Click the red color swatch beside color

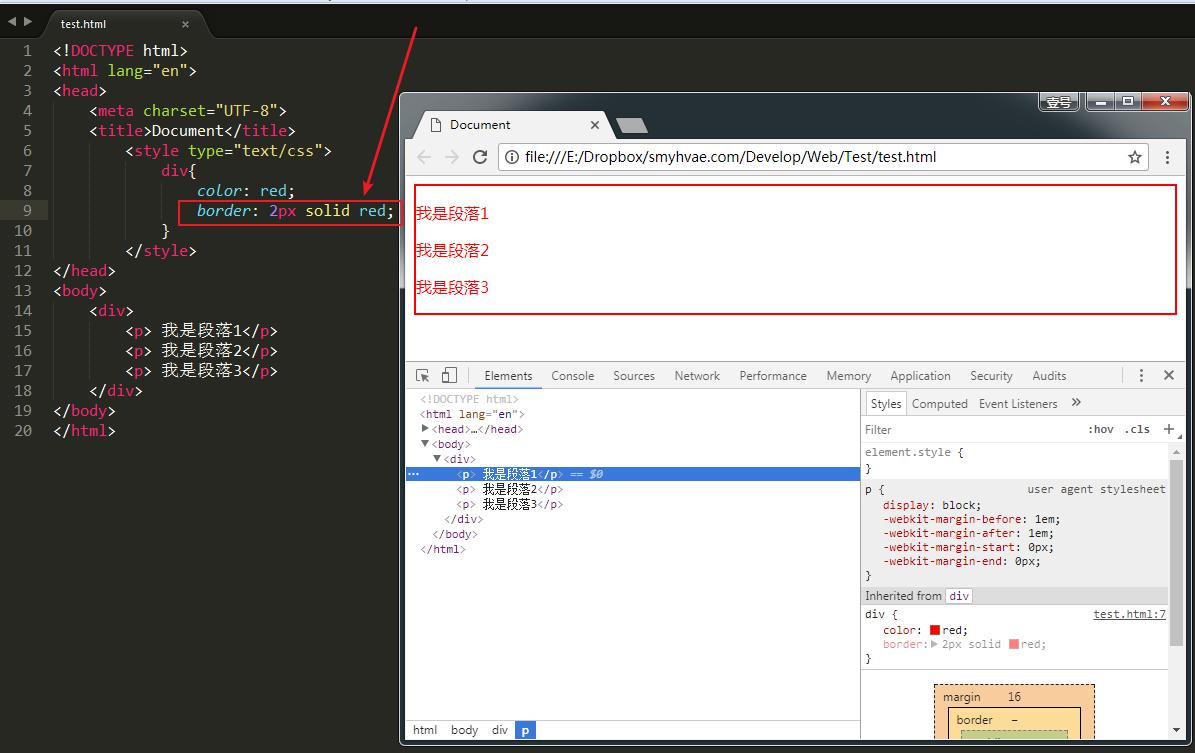[x=934, y=630]
